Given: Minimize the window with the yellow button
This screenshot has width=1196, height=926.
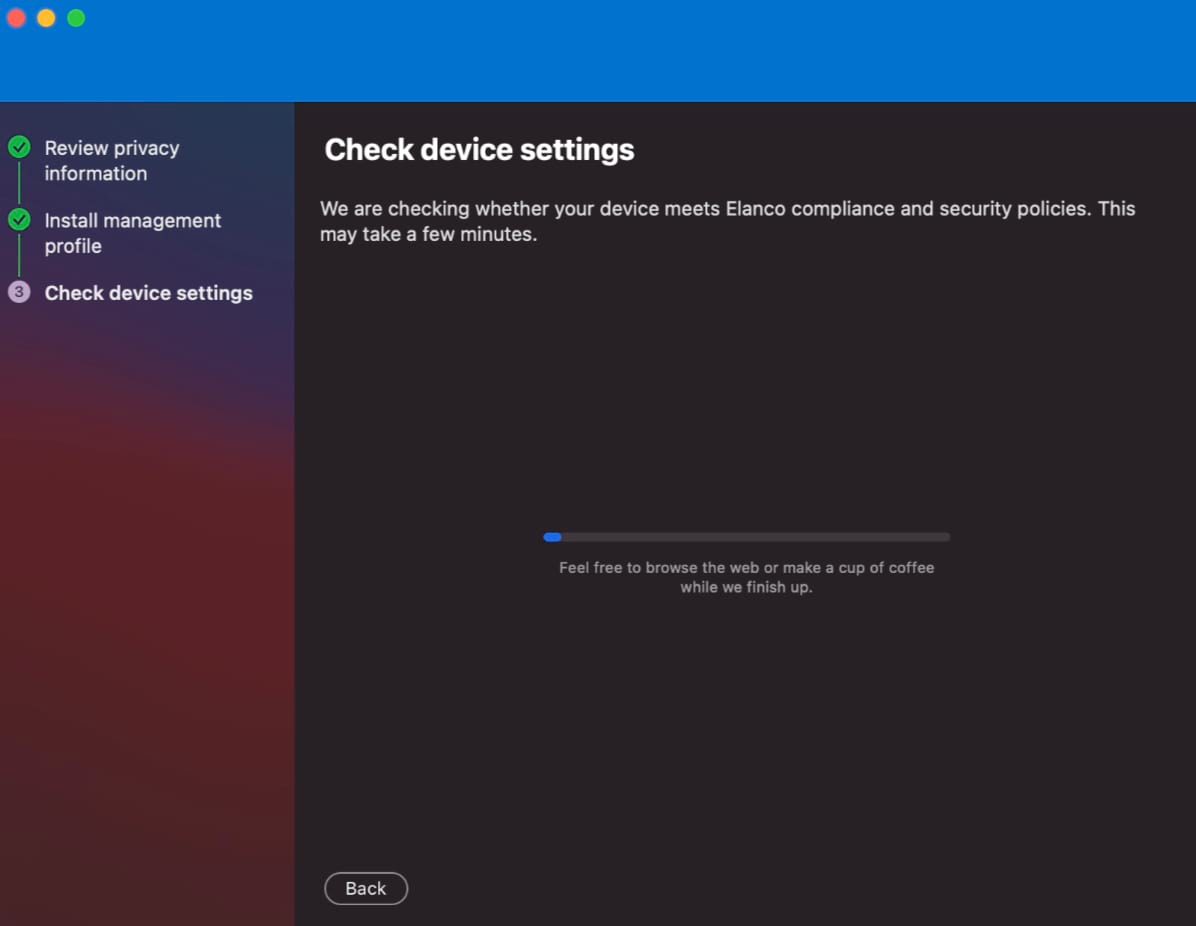Looking at the screenshot, I should click(x=46, y=18).
